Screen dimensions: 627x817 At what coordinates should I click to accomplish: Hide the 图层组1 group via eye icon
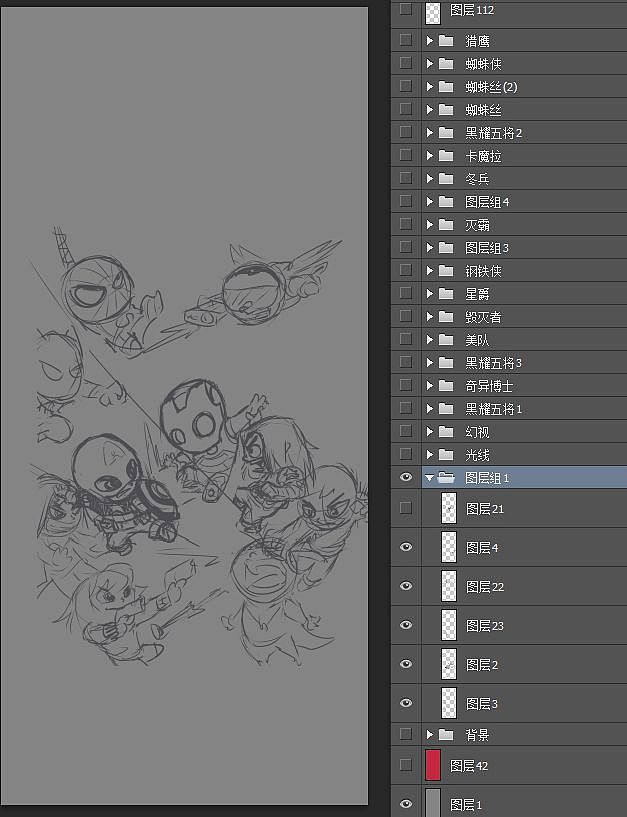(x=405, y=477)
